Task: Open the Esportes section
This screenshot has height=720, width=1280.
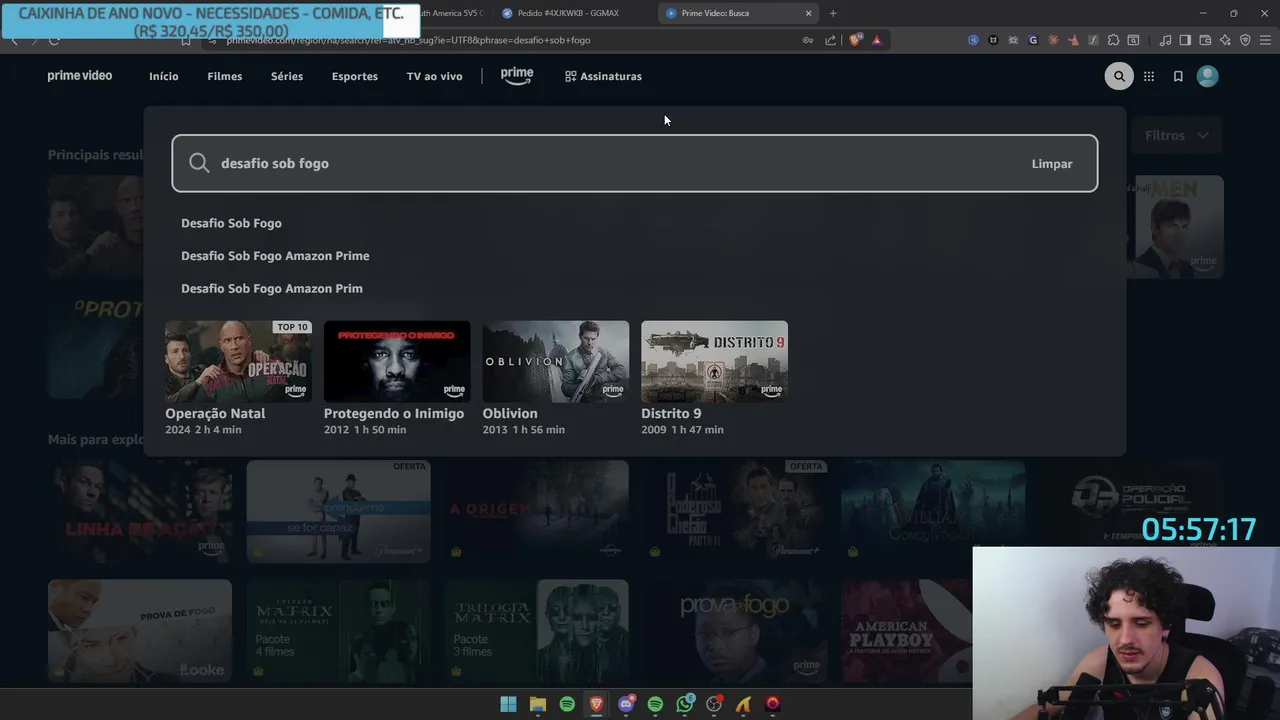Action: (x=355, y=76)
